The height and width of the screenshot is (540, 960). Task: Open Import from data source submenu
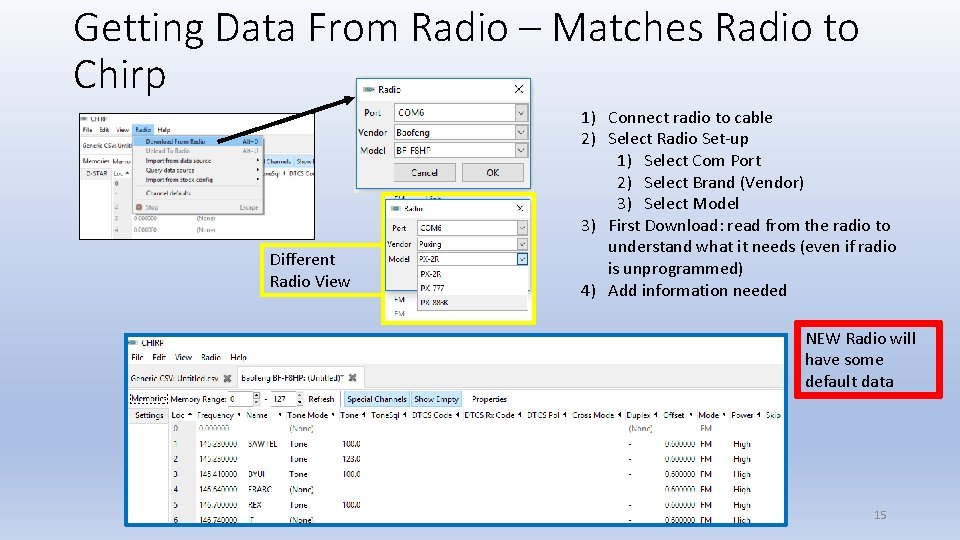(198, 160)
